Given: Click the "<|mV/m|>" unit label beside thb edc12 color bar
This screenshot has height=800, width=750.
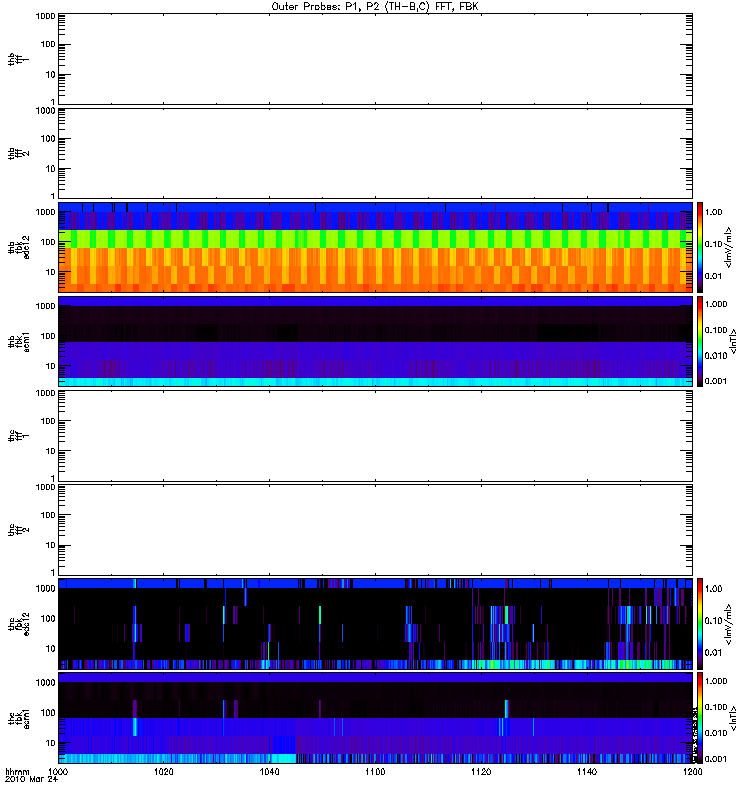Looking at the screenshot, I should coord(729,247).
